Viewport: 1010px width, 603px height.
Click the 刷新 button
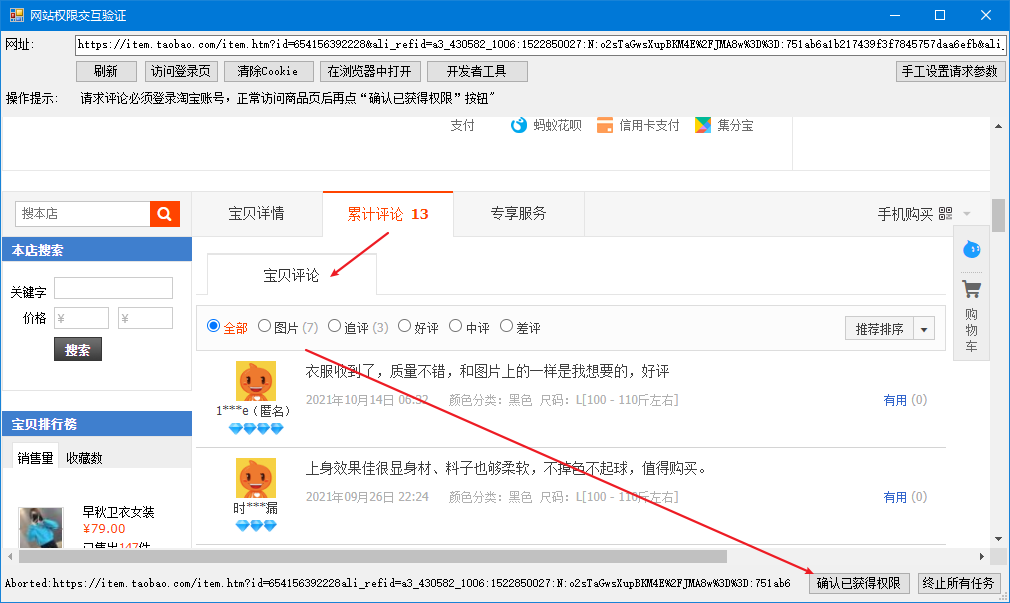pos(106,72)
